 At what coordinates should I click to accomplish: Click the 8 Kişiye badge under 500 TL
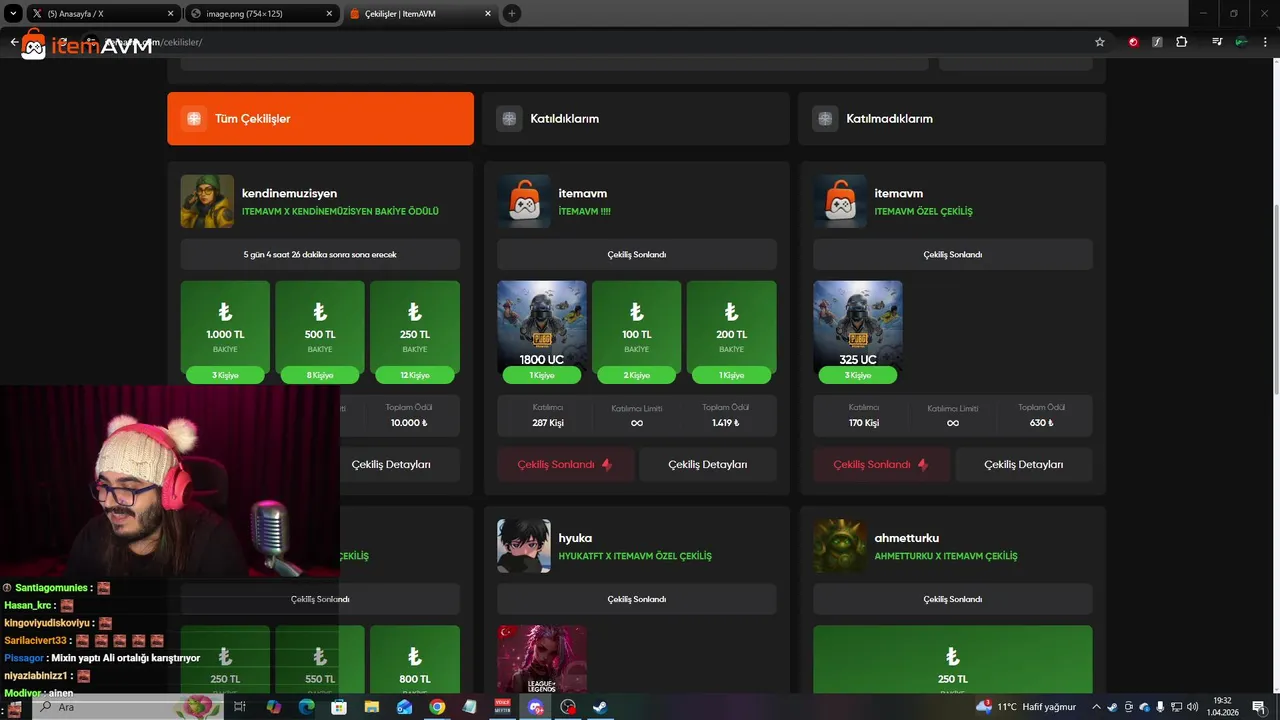(320, 375)
